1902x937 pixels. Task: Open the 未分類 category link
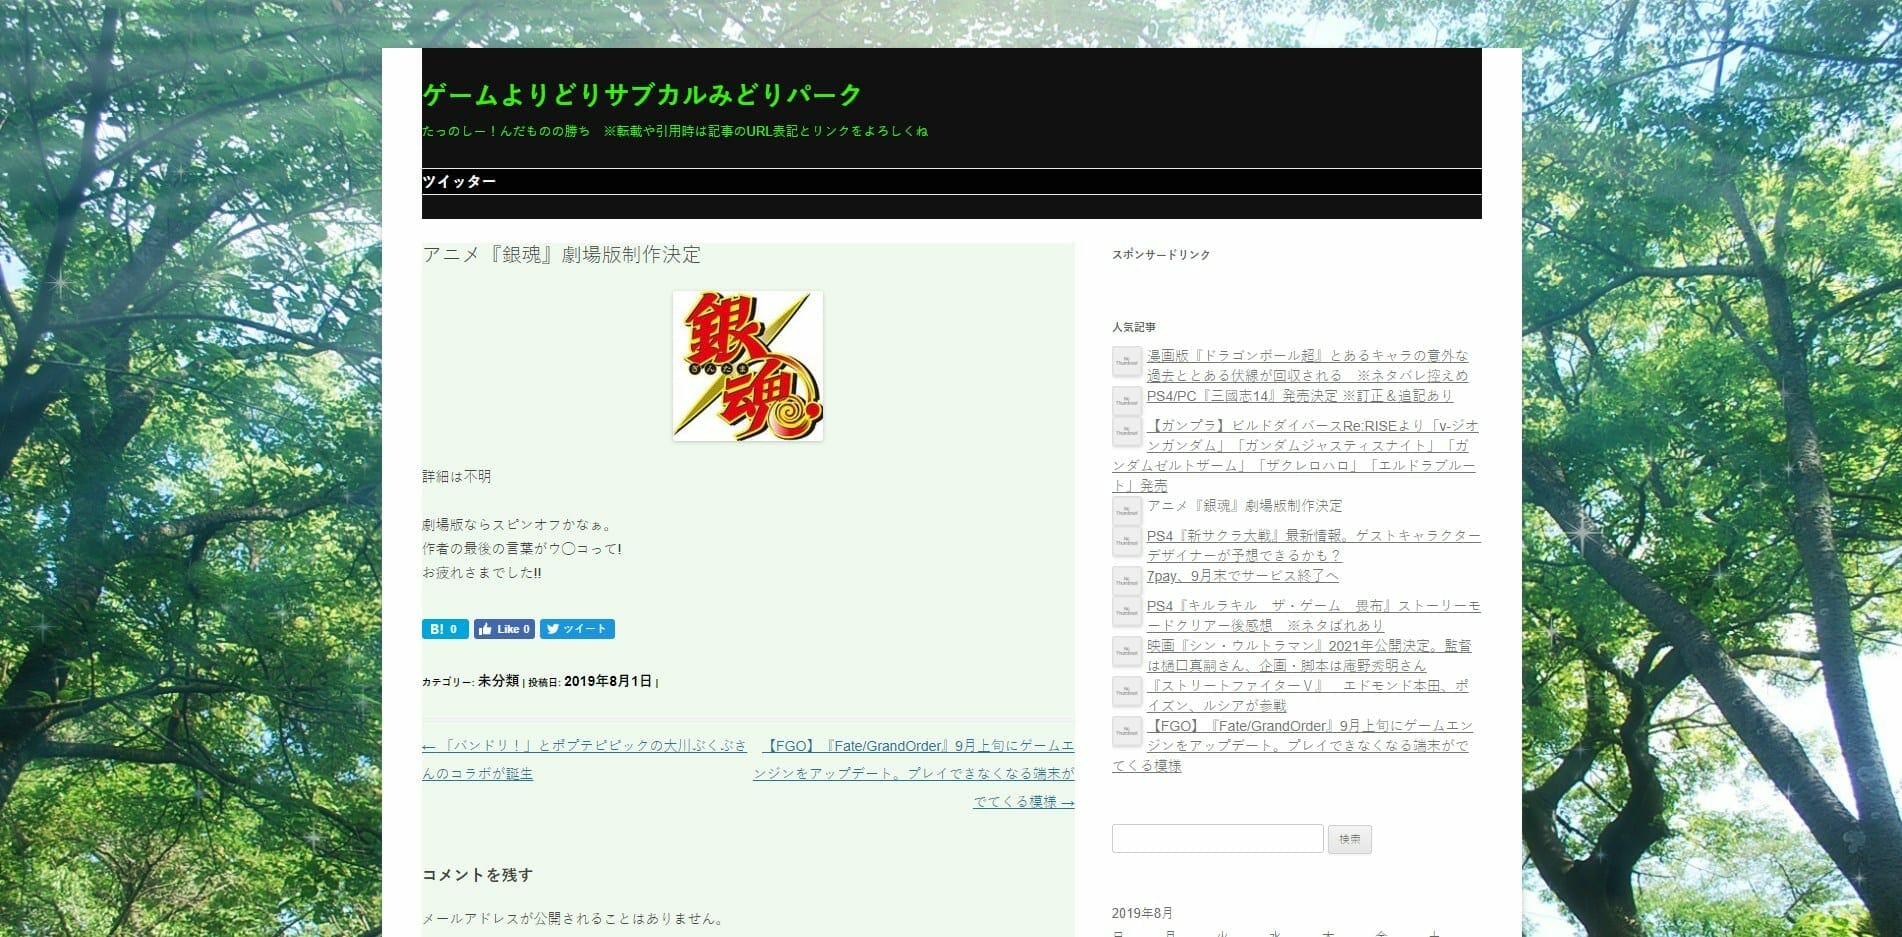(498, 681)
